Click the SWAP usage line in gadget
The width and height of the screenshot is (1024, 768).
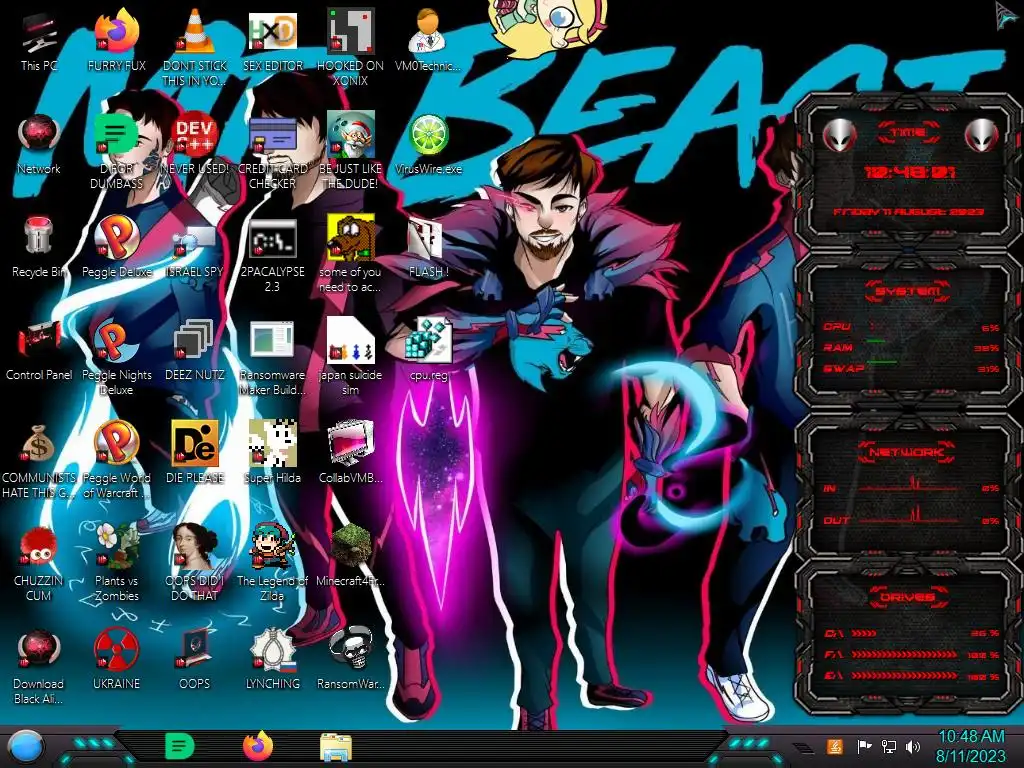click(x=911, y=368)
